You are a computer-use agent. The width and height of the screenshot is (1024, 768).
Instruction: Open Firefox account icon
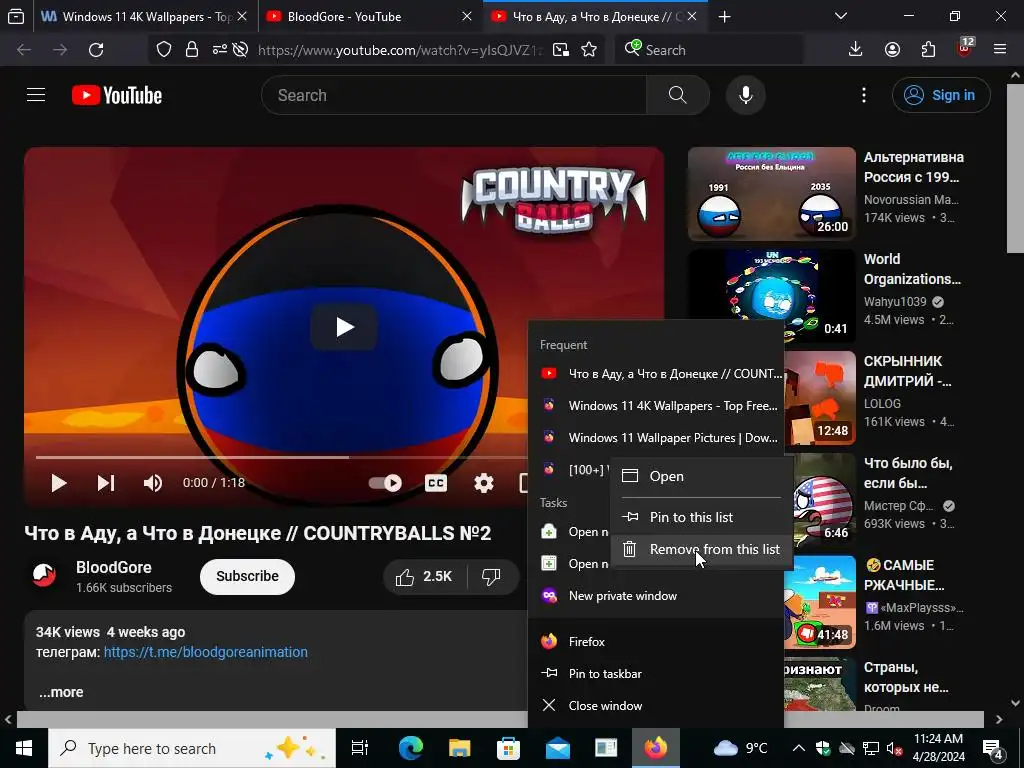pyautogui.click(x=892, y=50)
